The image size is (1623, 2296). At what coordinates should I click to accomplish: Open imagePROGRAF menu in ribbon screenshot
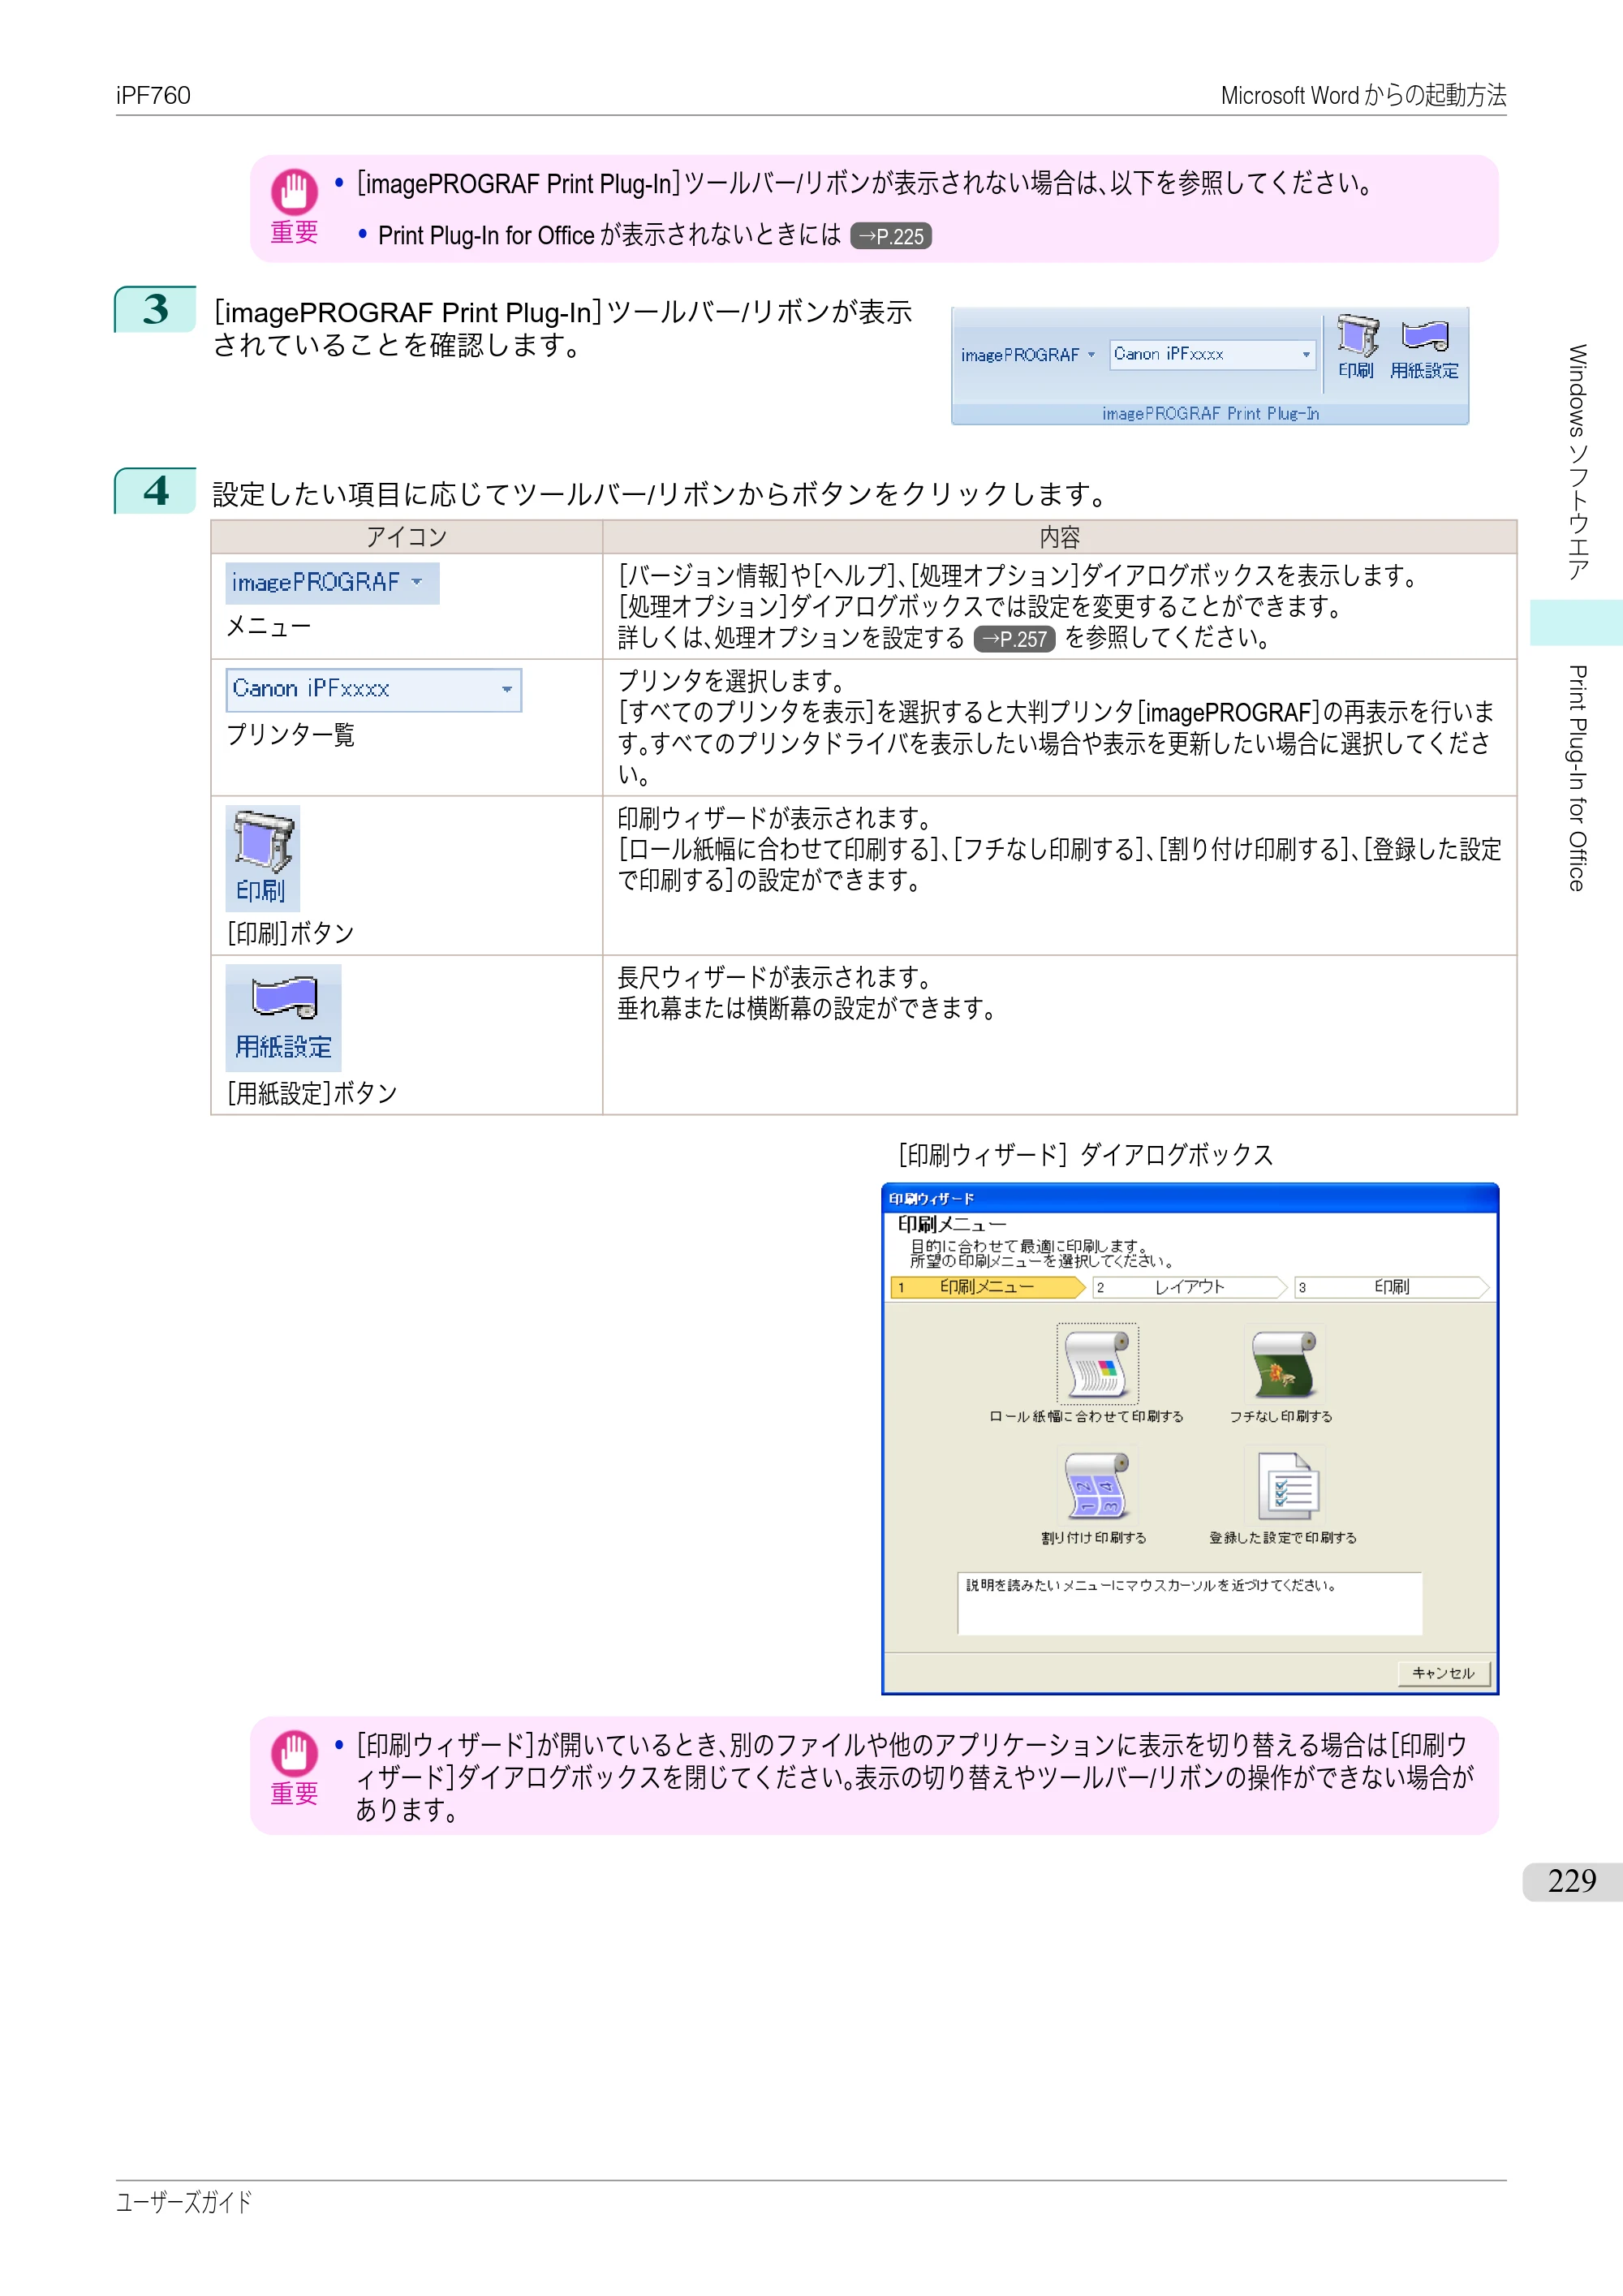point(1028,355)
